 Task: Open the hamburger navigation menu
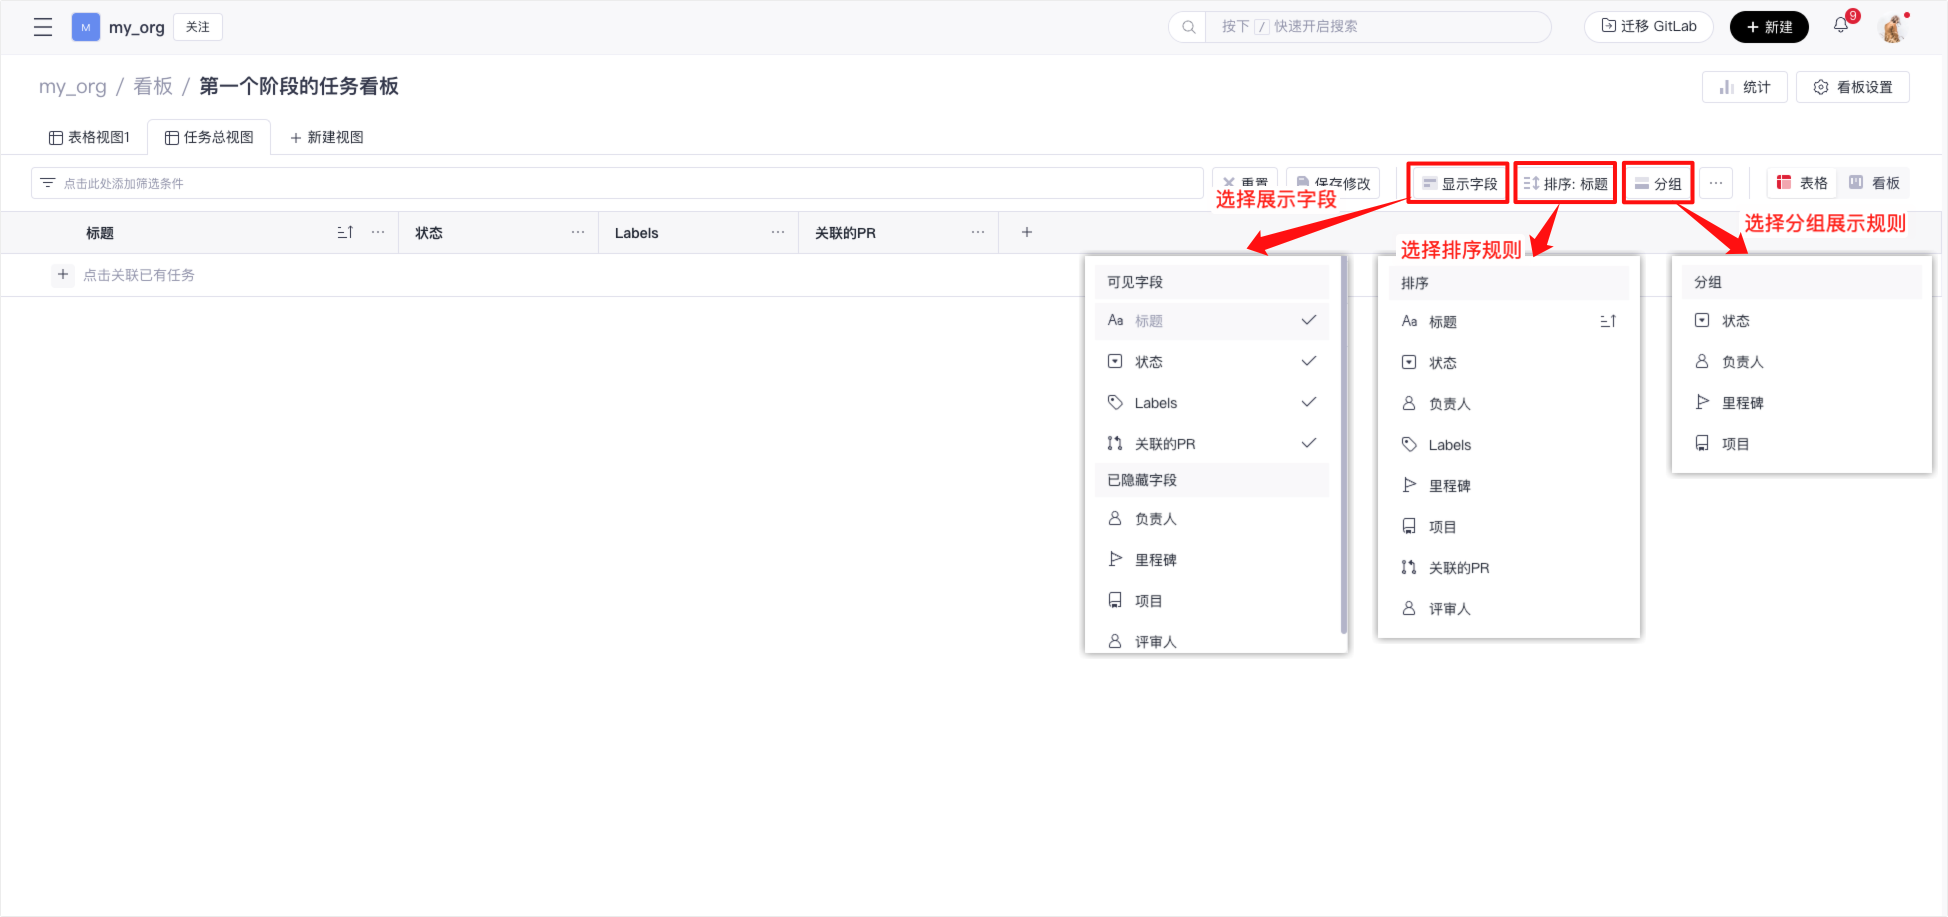point(43,27)
